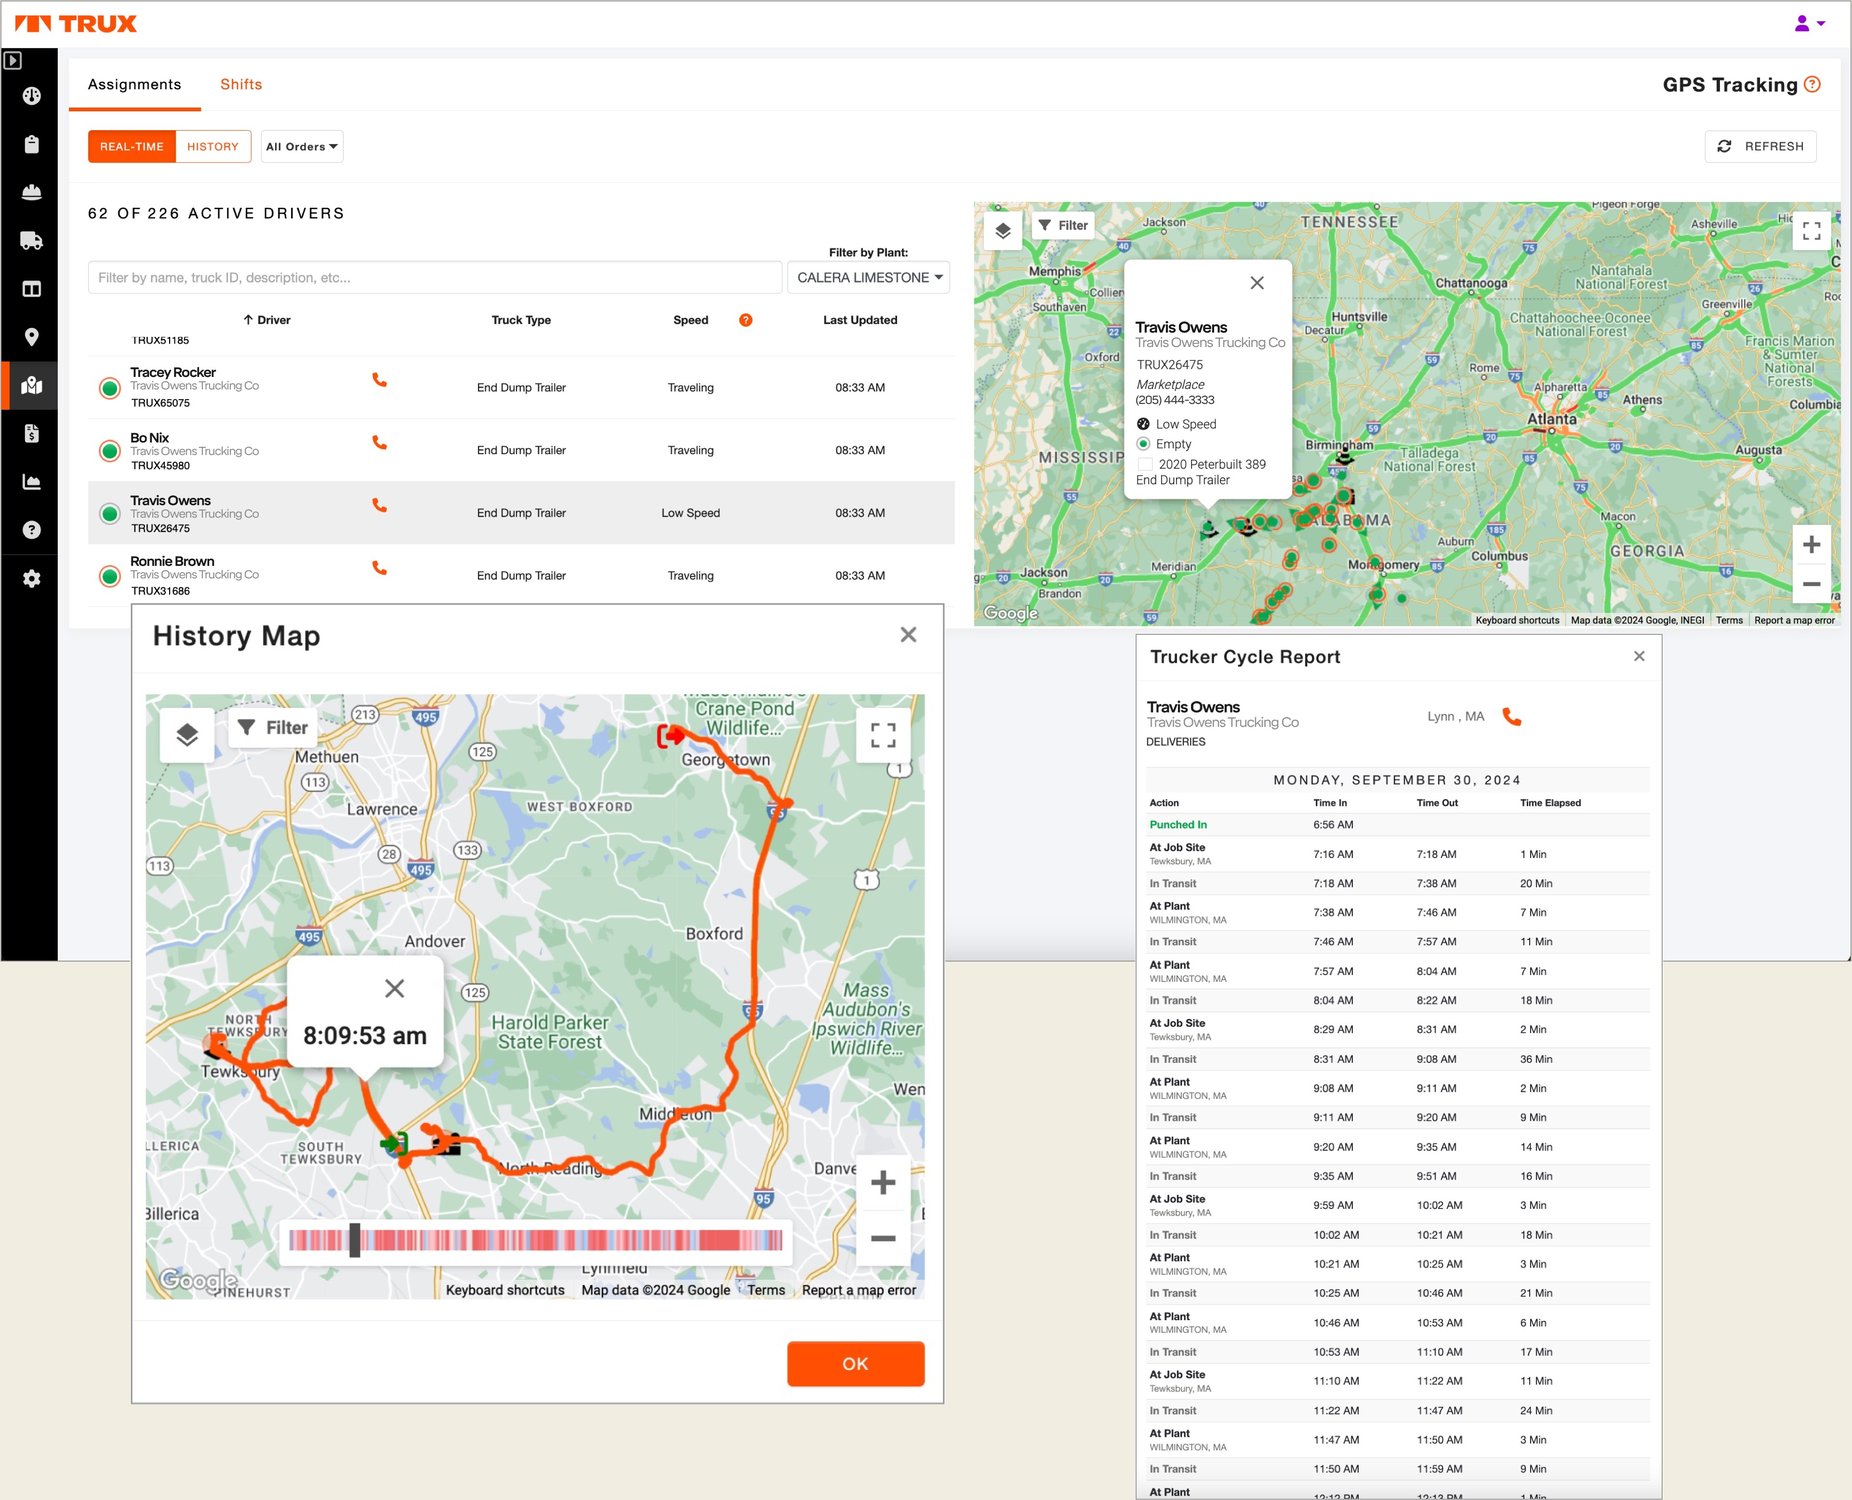Enter fullscreen on the main map
This screenshot has width=1852, height=1500.
pyautogui.click(x=1811, y=231)
